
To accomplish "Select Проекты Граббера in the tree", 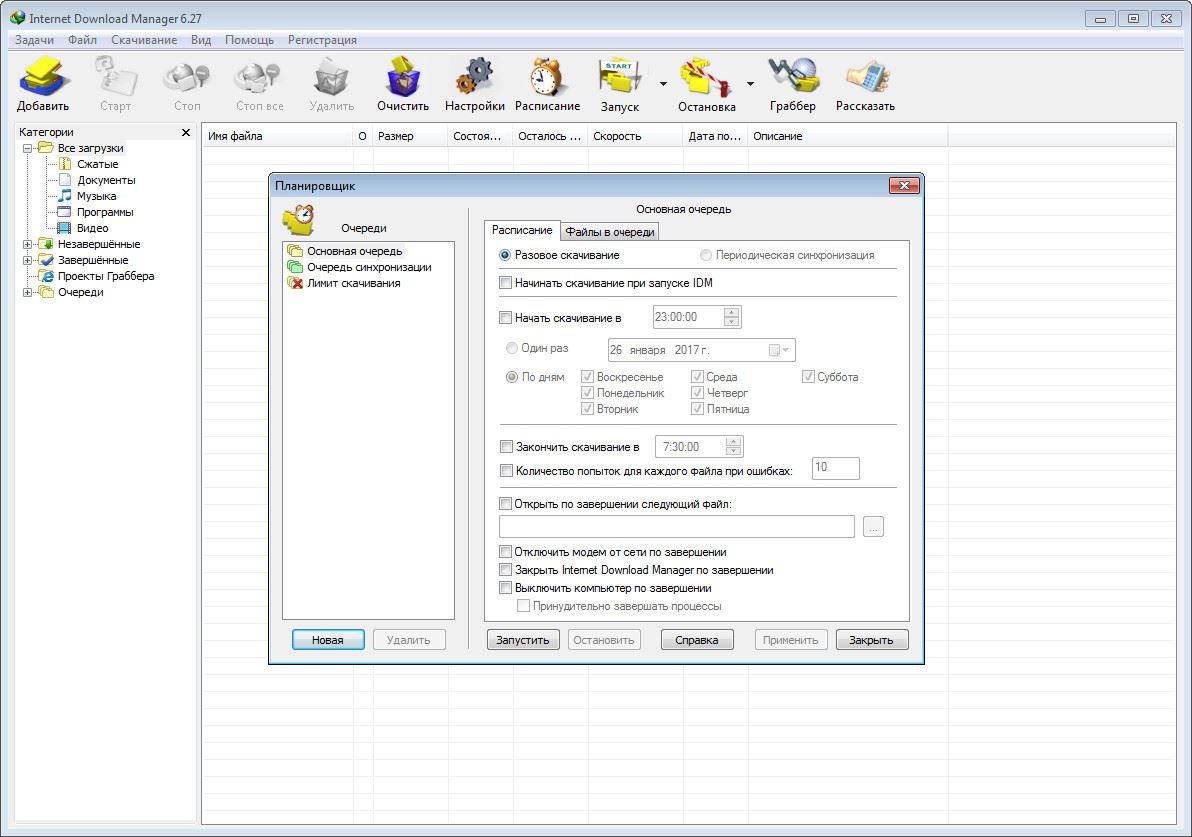I will [106, 276].
